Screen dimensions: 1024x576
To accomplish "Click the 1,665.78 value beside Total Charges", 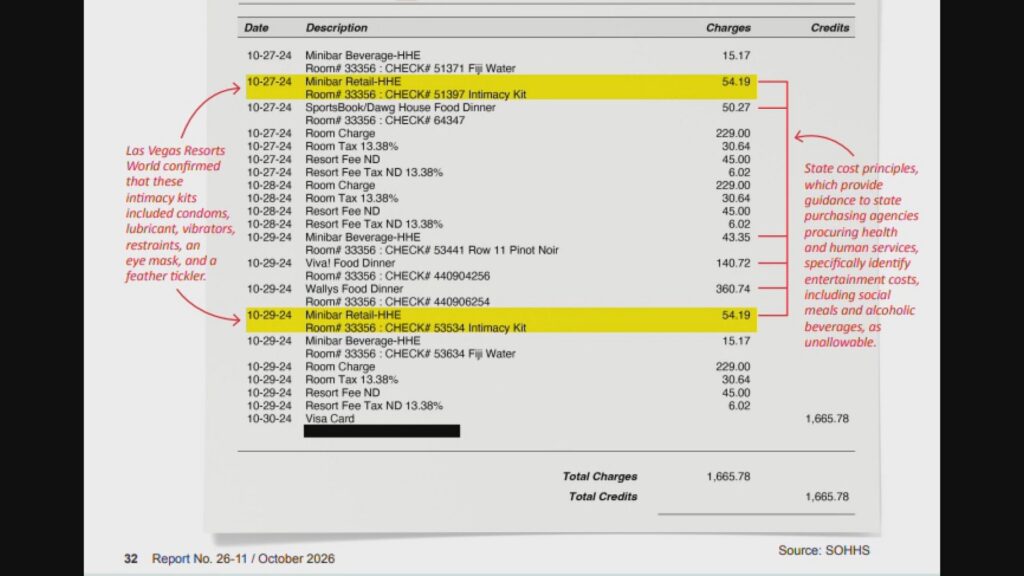I will click(x=728, y=477).
